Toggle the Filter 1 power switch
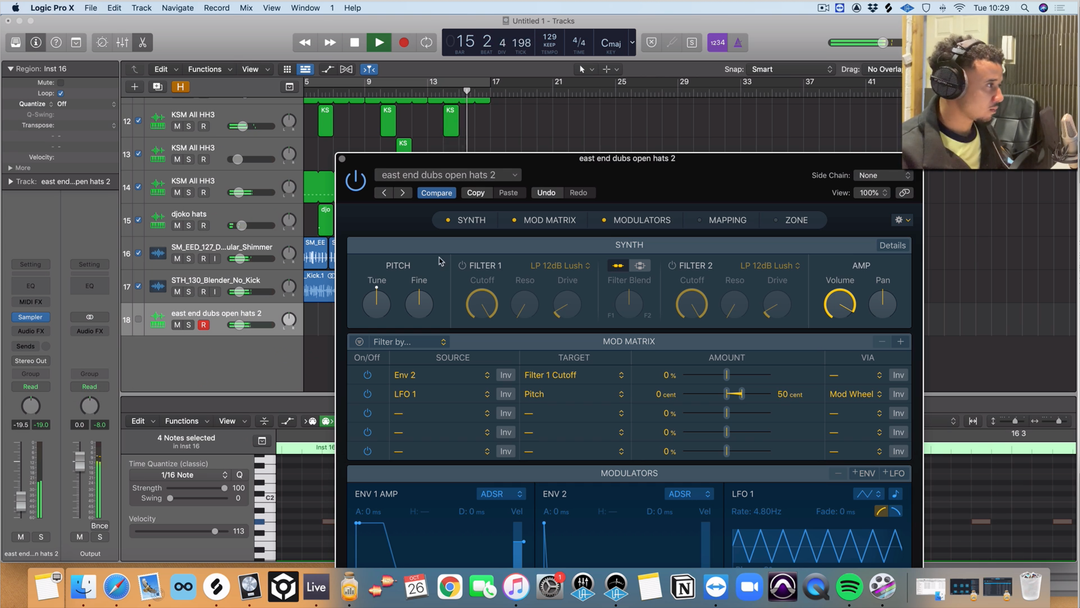Viewport: 1080px width, 608px height. point(462,266)
